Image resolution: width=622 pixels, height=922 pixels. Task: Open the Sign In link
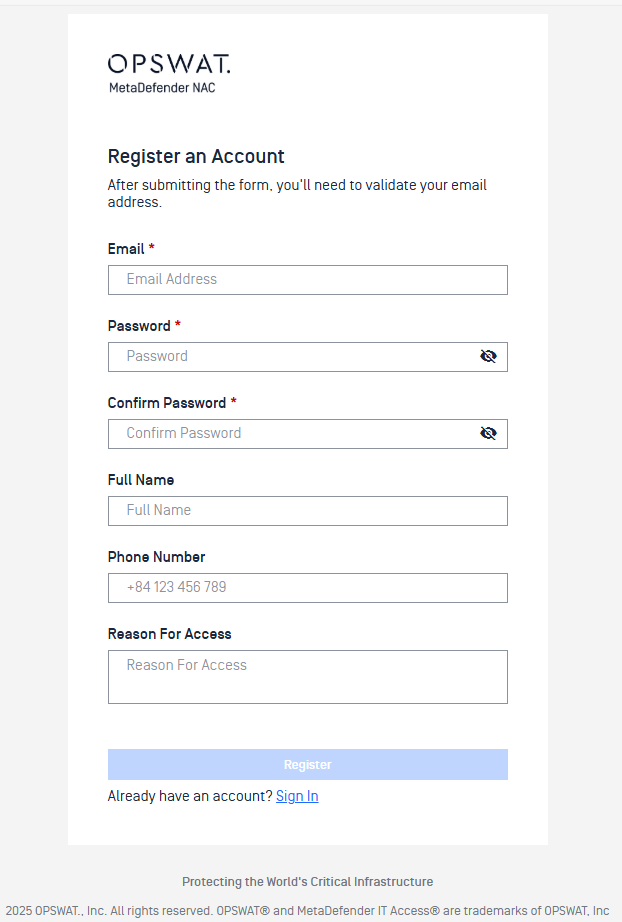[297, 796]
